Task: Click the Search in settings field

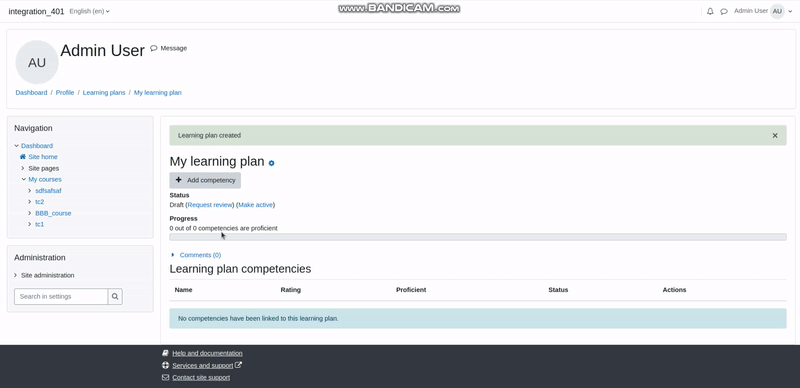Action: tap(61, 297)
